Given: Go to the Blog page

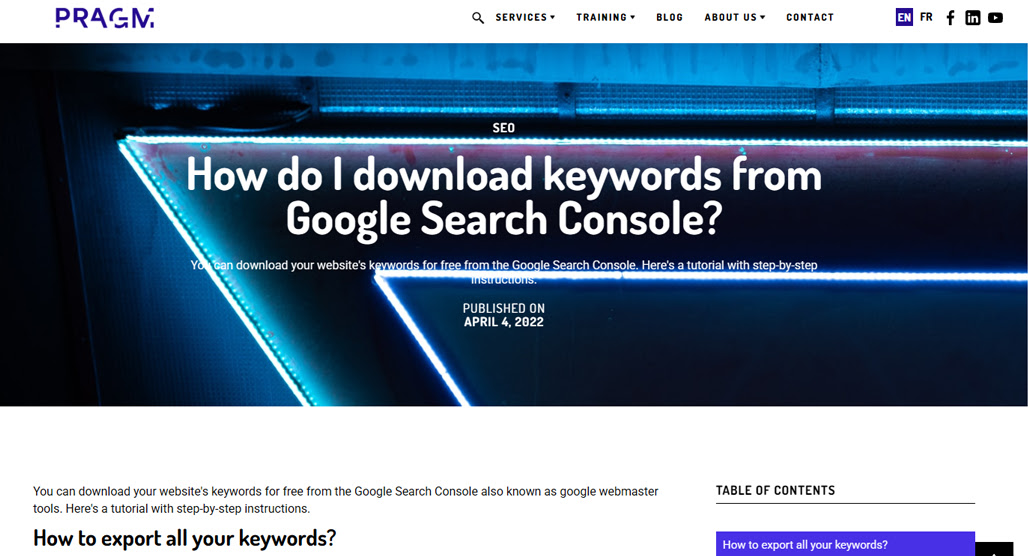Looking at the screenshot, I should (669, 18).
